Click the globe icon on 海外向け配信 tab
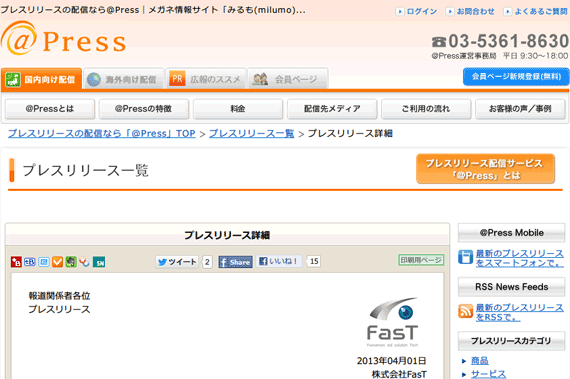This screenshot has width=570, height=379. [x=94, y=79]
